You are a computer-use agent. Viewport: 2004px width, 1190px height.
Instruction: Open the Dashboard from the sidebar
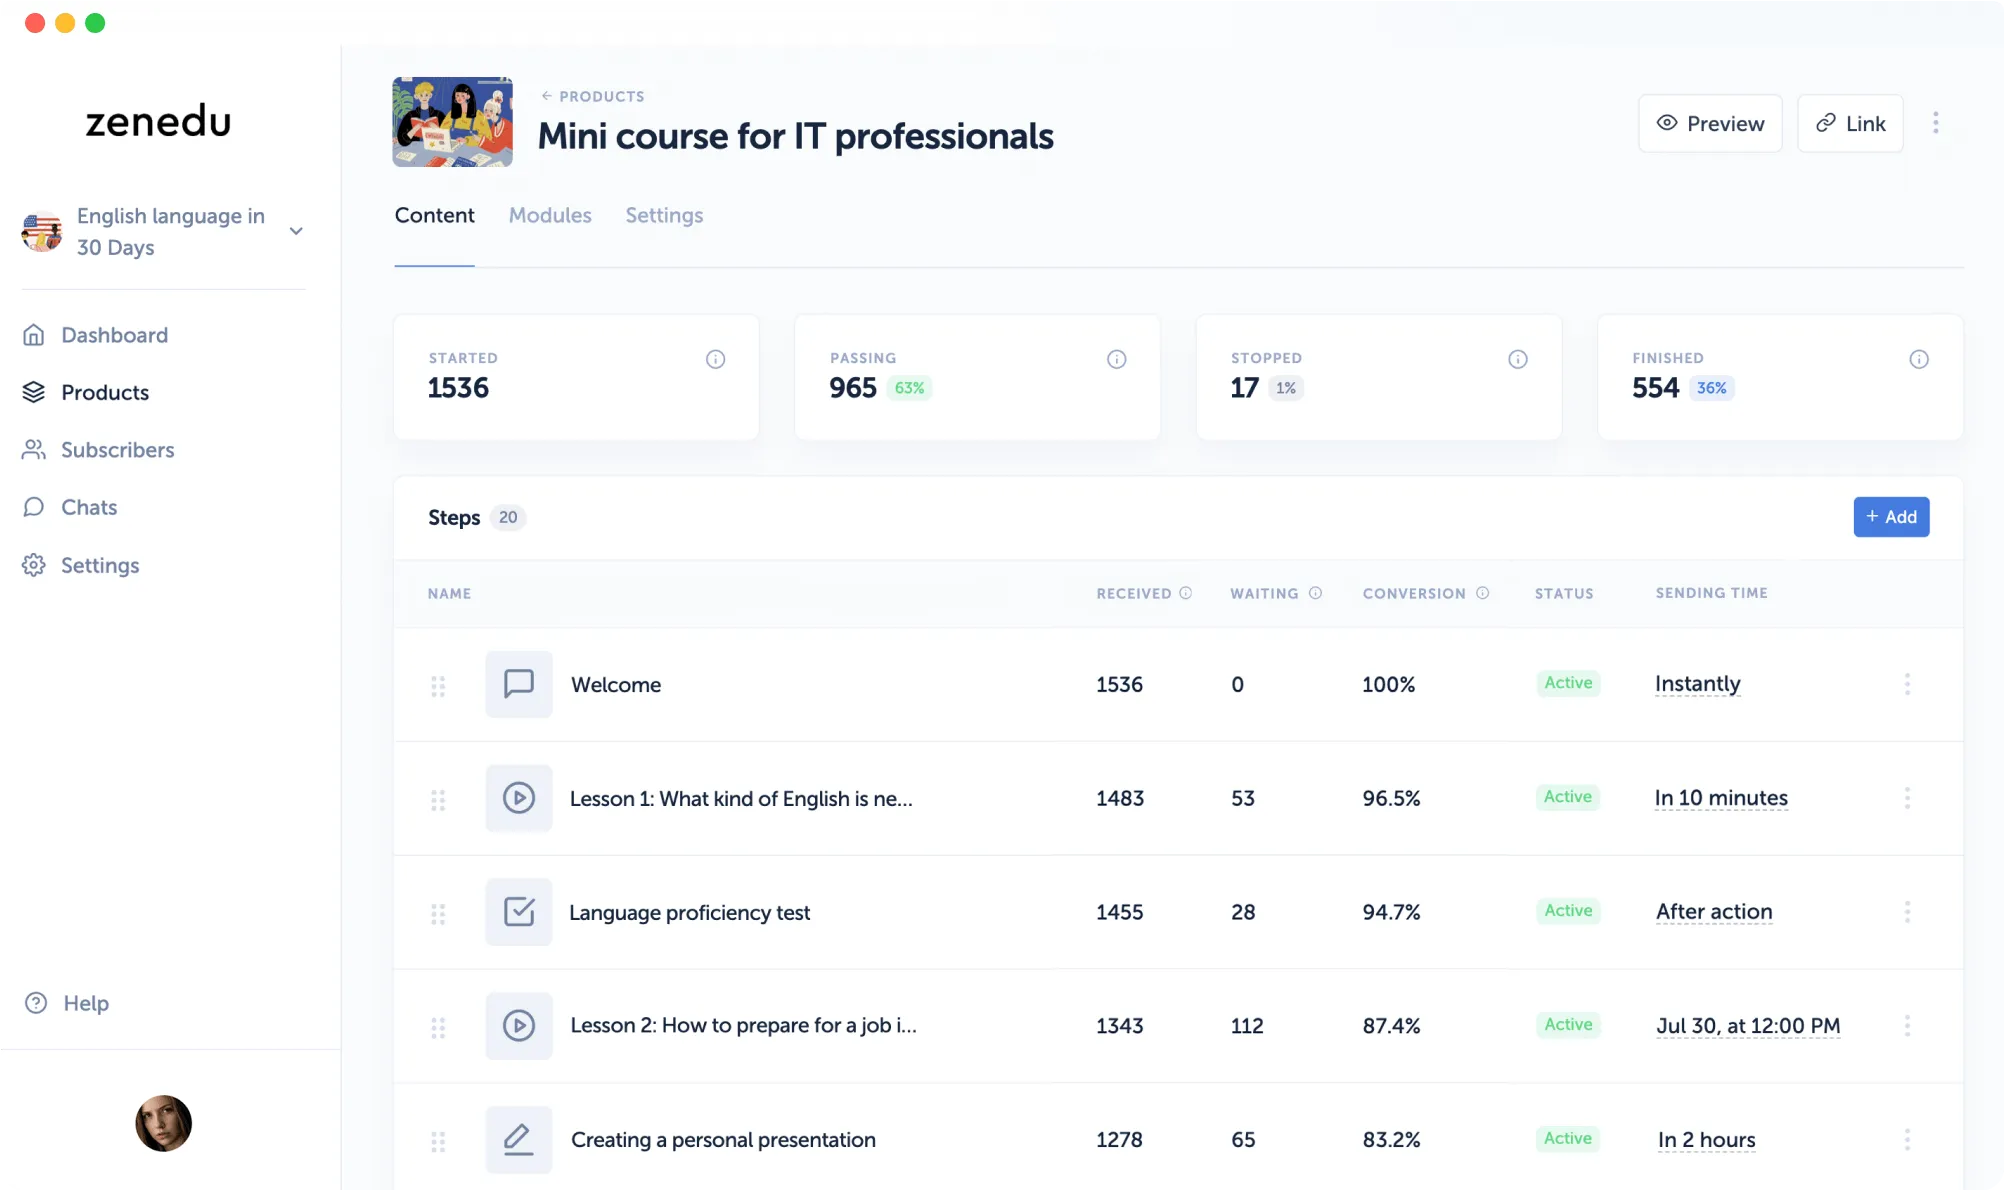113,334
